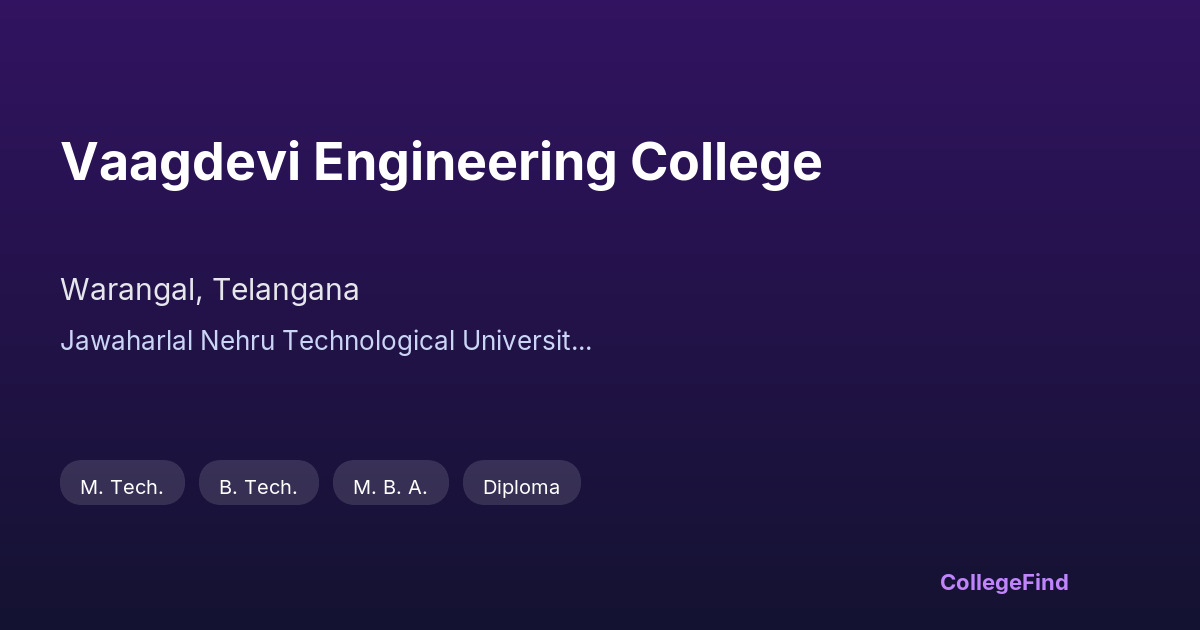The height and width of the screenshot is (630, 1200).
Task: Open the Jawaharlal Nehru Technological University affiliation
Action: (325, 341)
